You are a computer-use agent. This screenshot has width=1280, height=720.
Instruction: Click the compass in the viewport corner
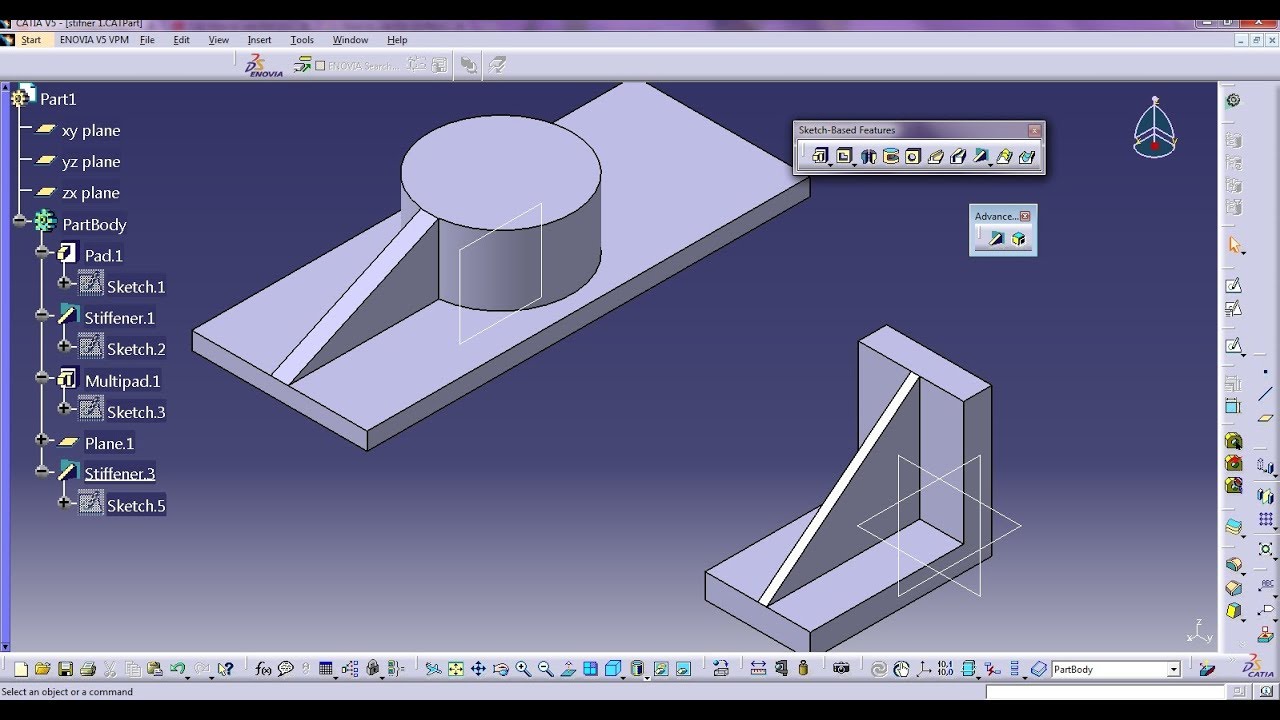(x=1155, y=128)
